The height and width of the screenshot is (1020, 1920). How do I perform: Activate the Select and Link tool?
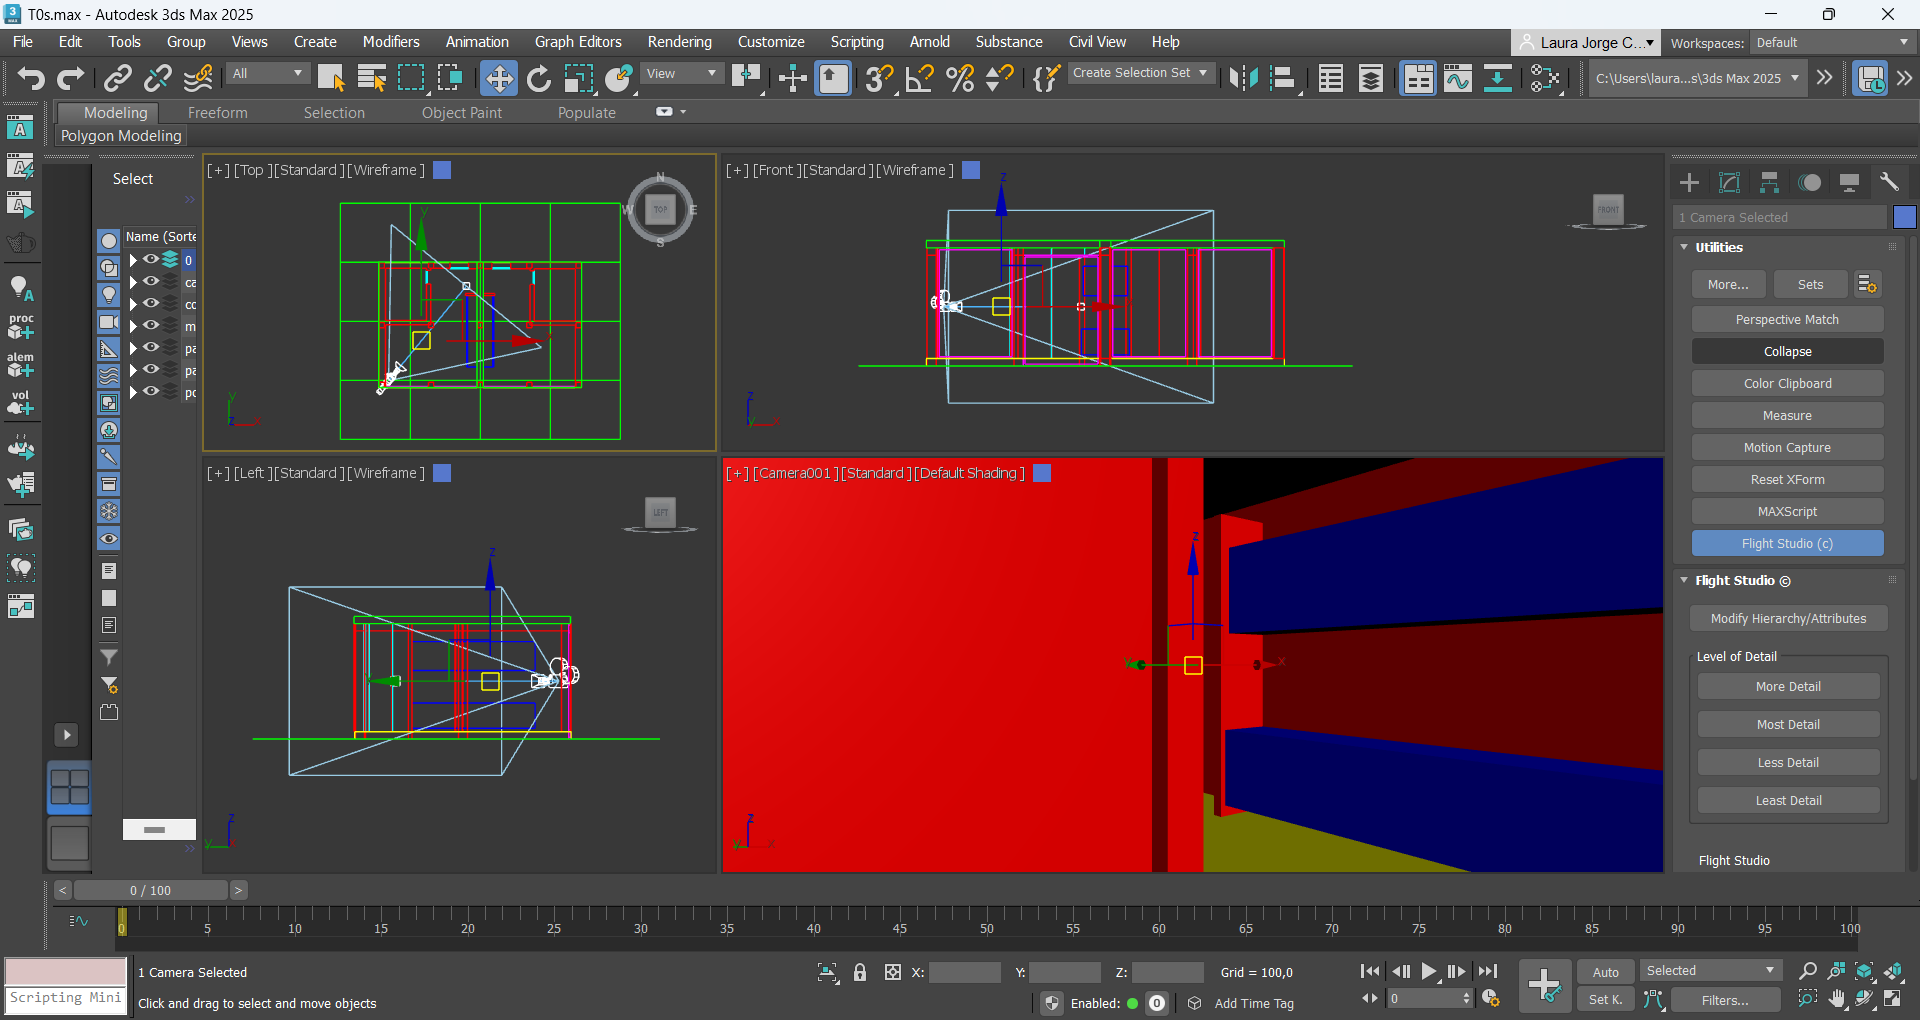(118, 78)
